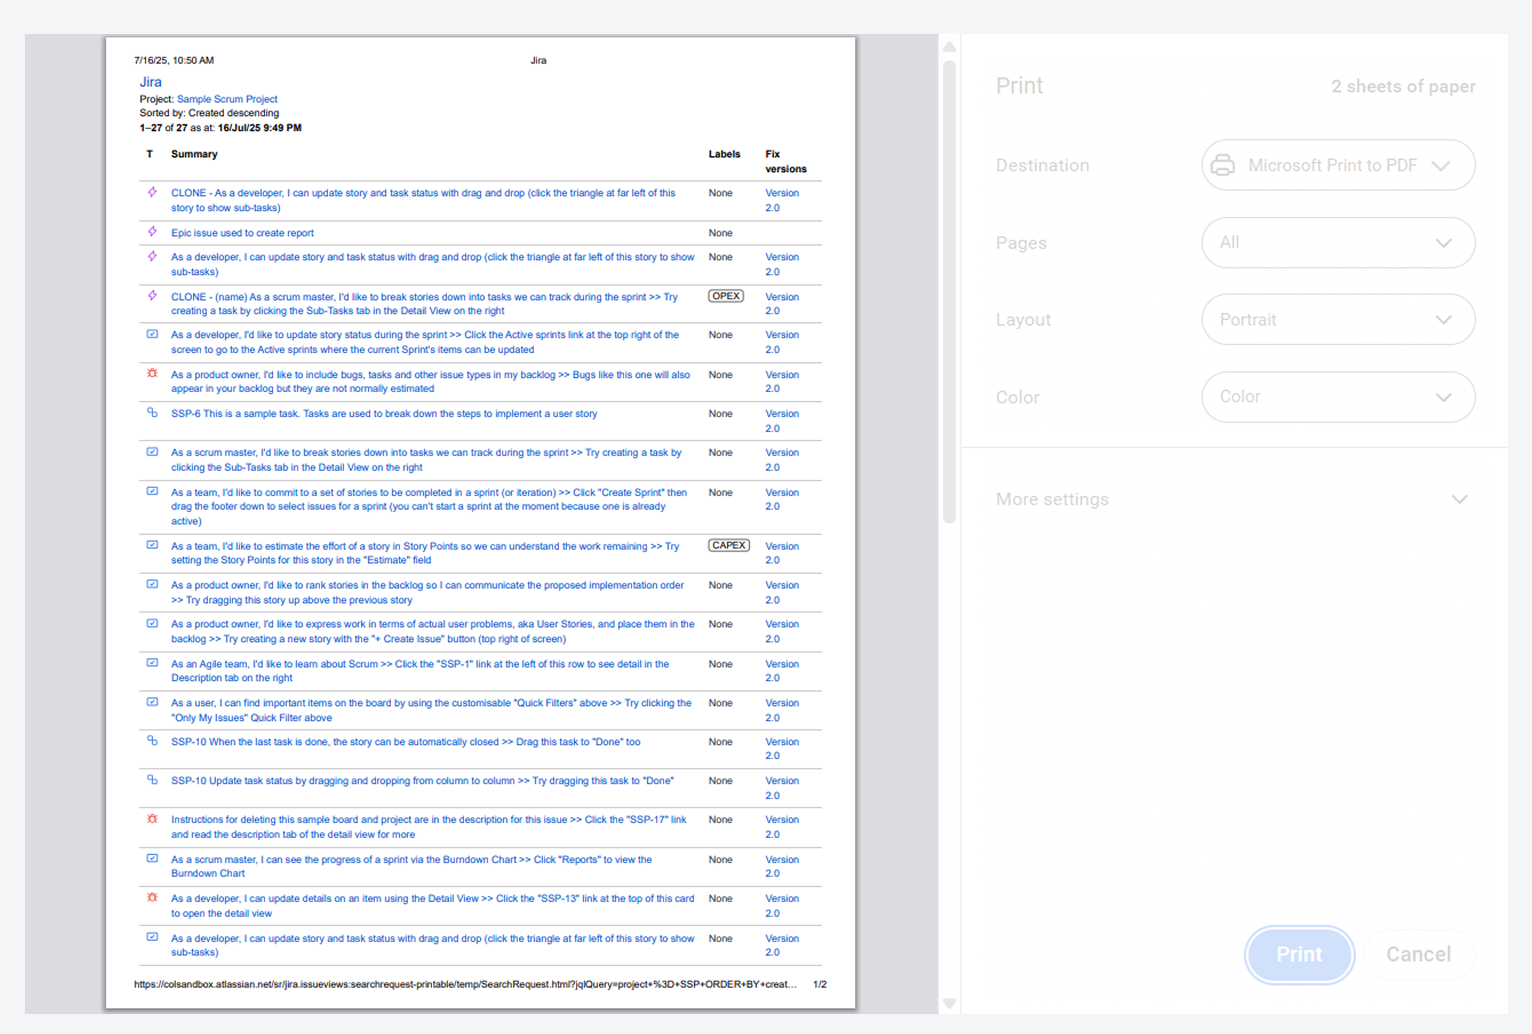The height and width of the screenshot is (1034, 1532).
Task: Click Version 2.0 in the OPEX-labeled row
Action: click(782, 304)
